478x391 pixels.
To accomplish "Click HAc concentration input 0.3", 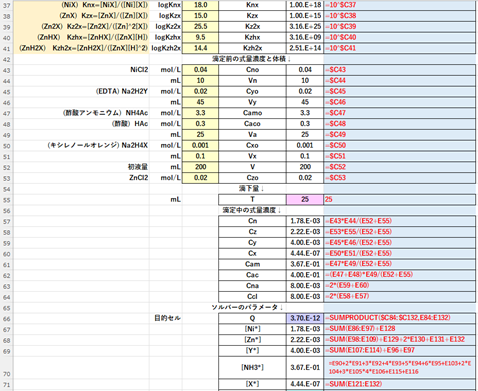I will point(200,124).
